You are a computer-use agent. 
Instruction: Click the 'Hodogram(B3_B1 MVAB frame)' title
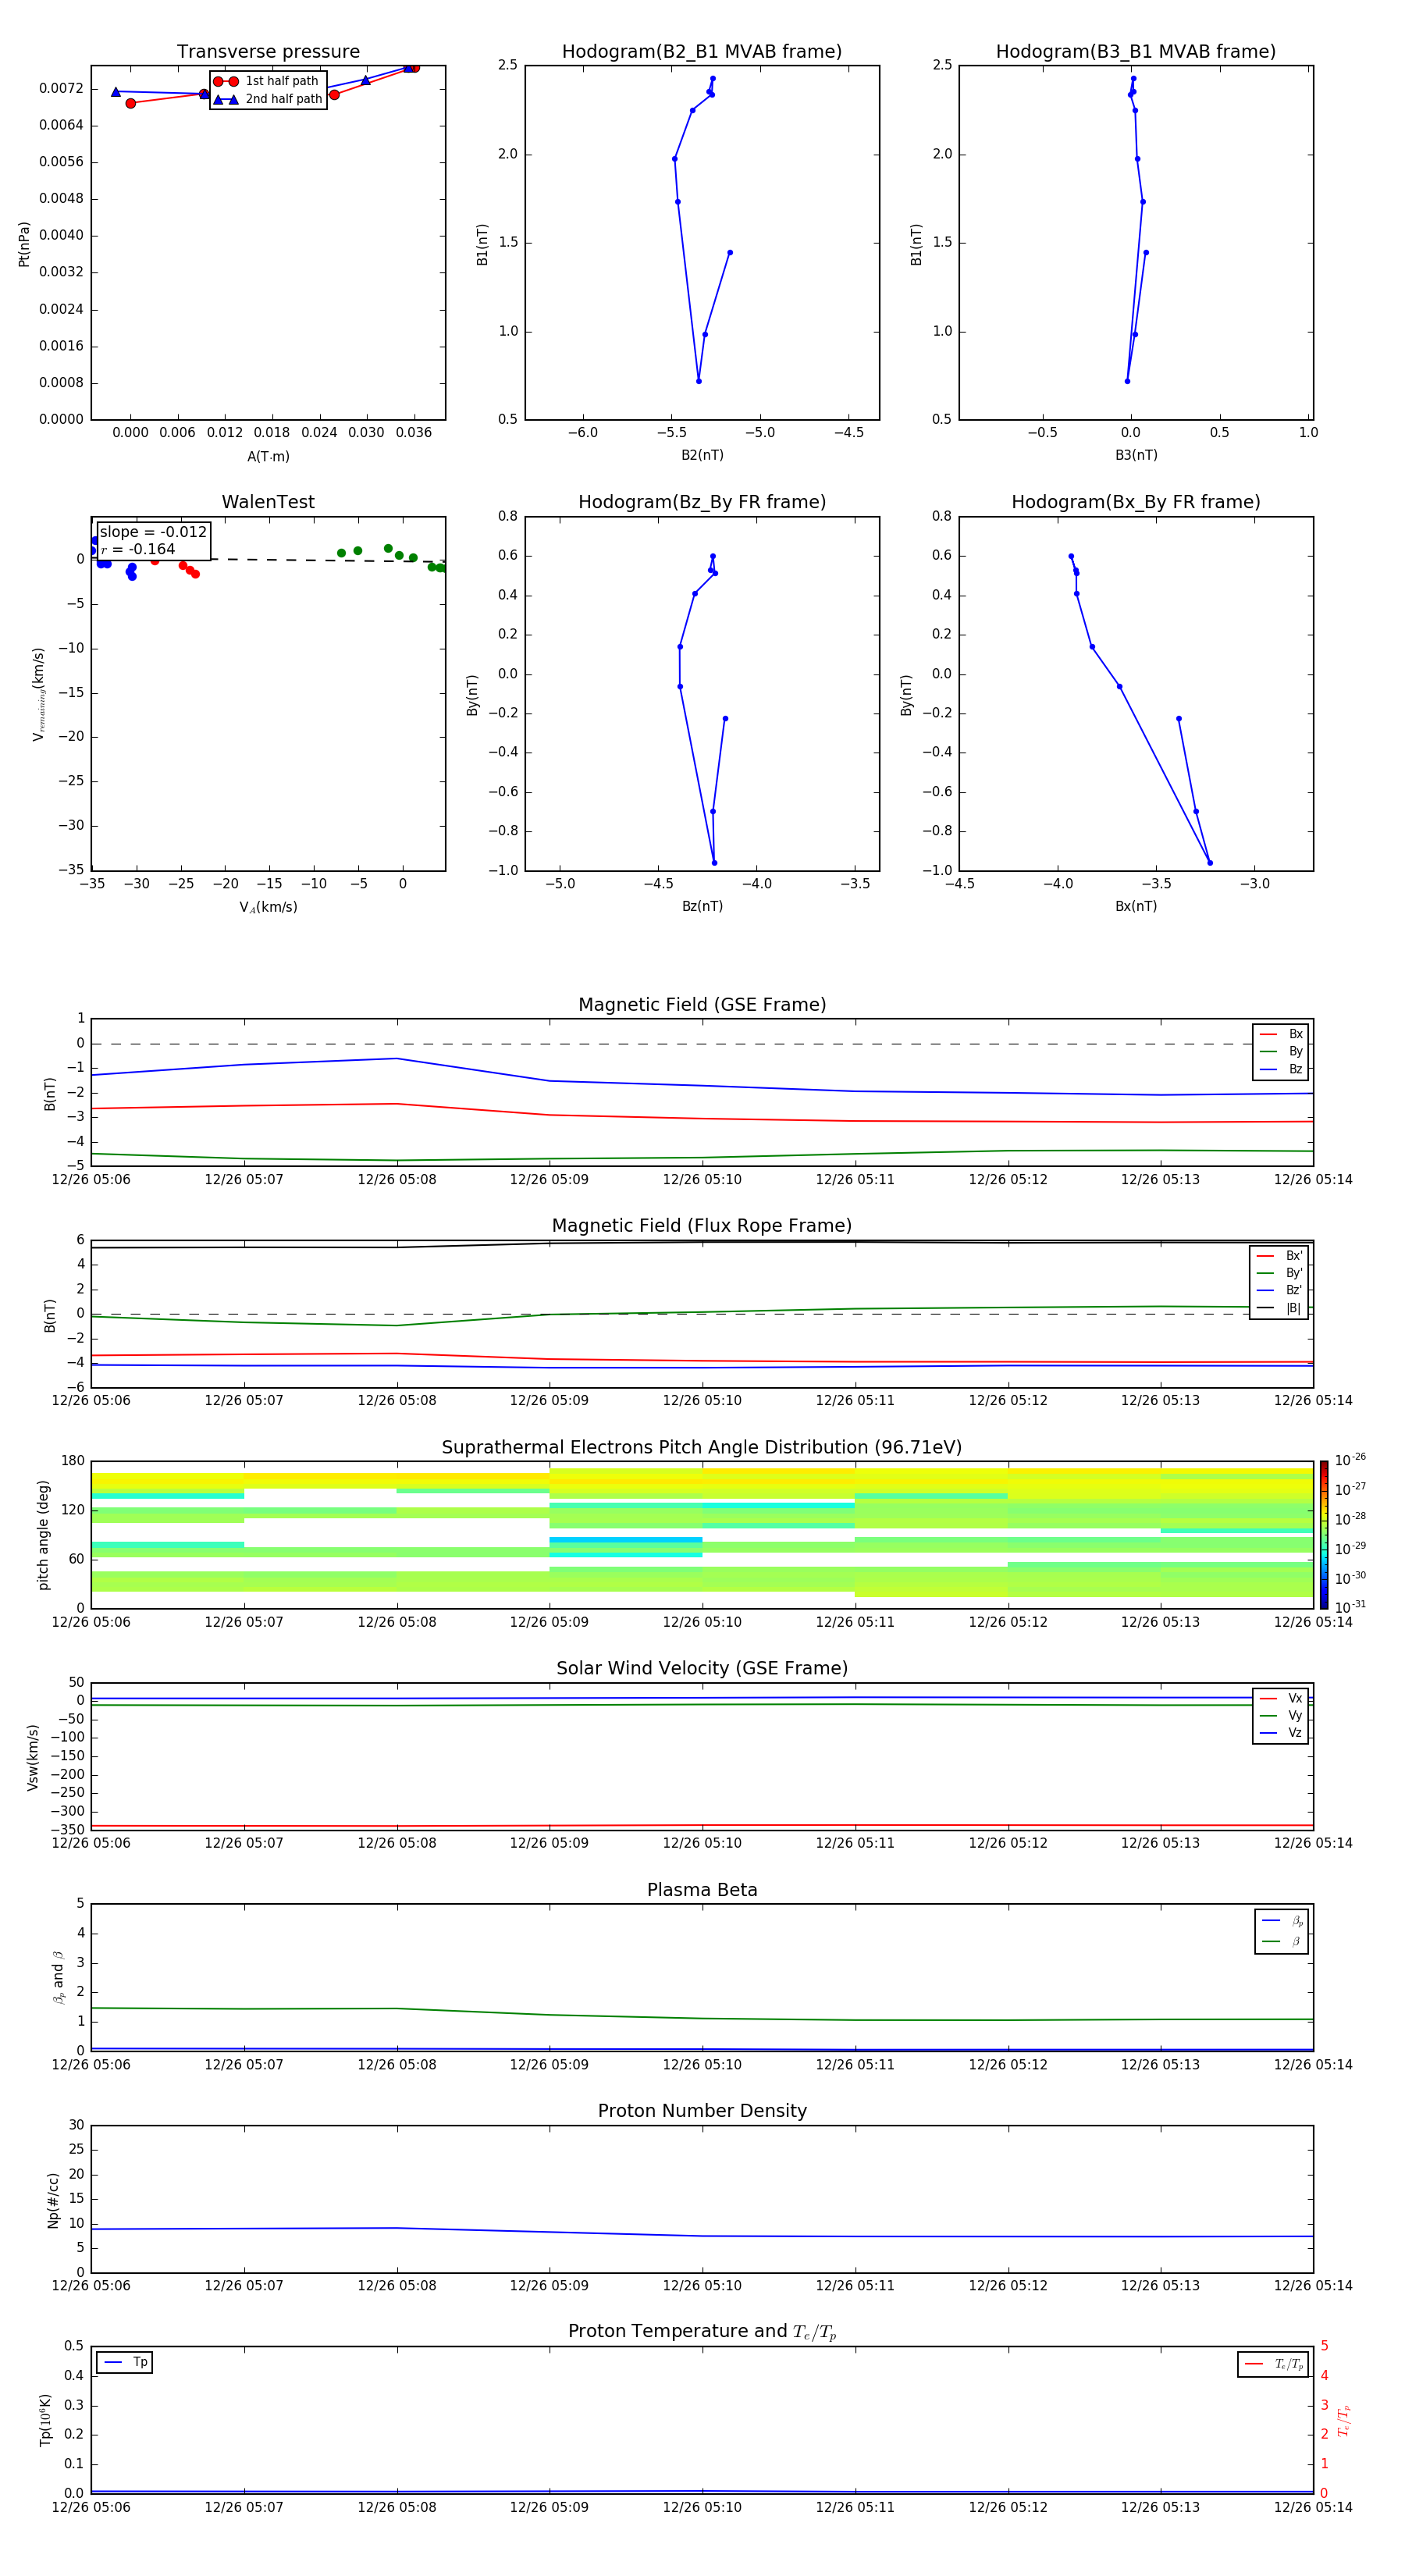pyautogui.click(x=1136, y=52)
